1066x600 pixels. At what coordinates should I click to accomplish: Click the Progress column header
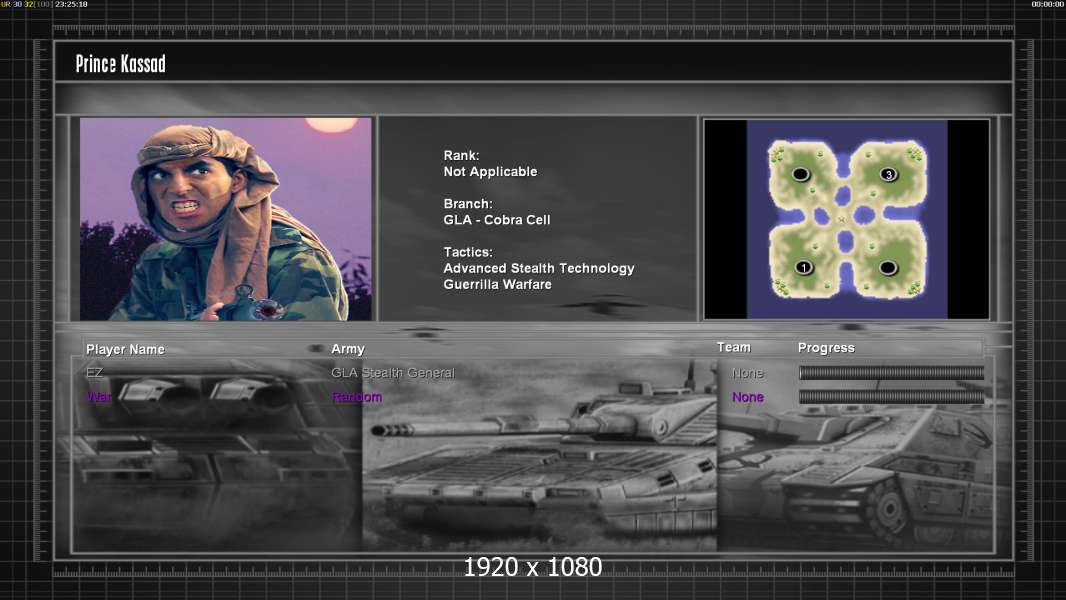click(x=826, y=348)
